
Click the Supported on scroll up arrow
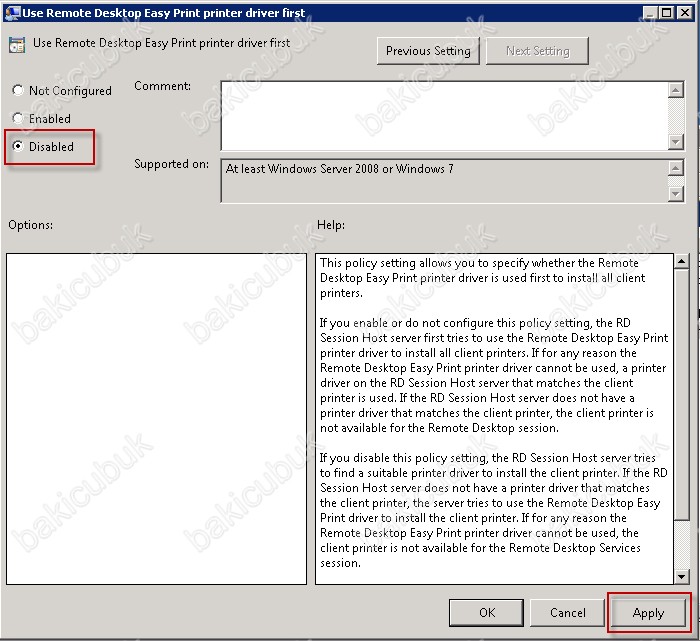tap(676, 168)
